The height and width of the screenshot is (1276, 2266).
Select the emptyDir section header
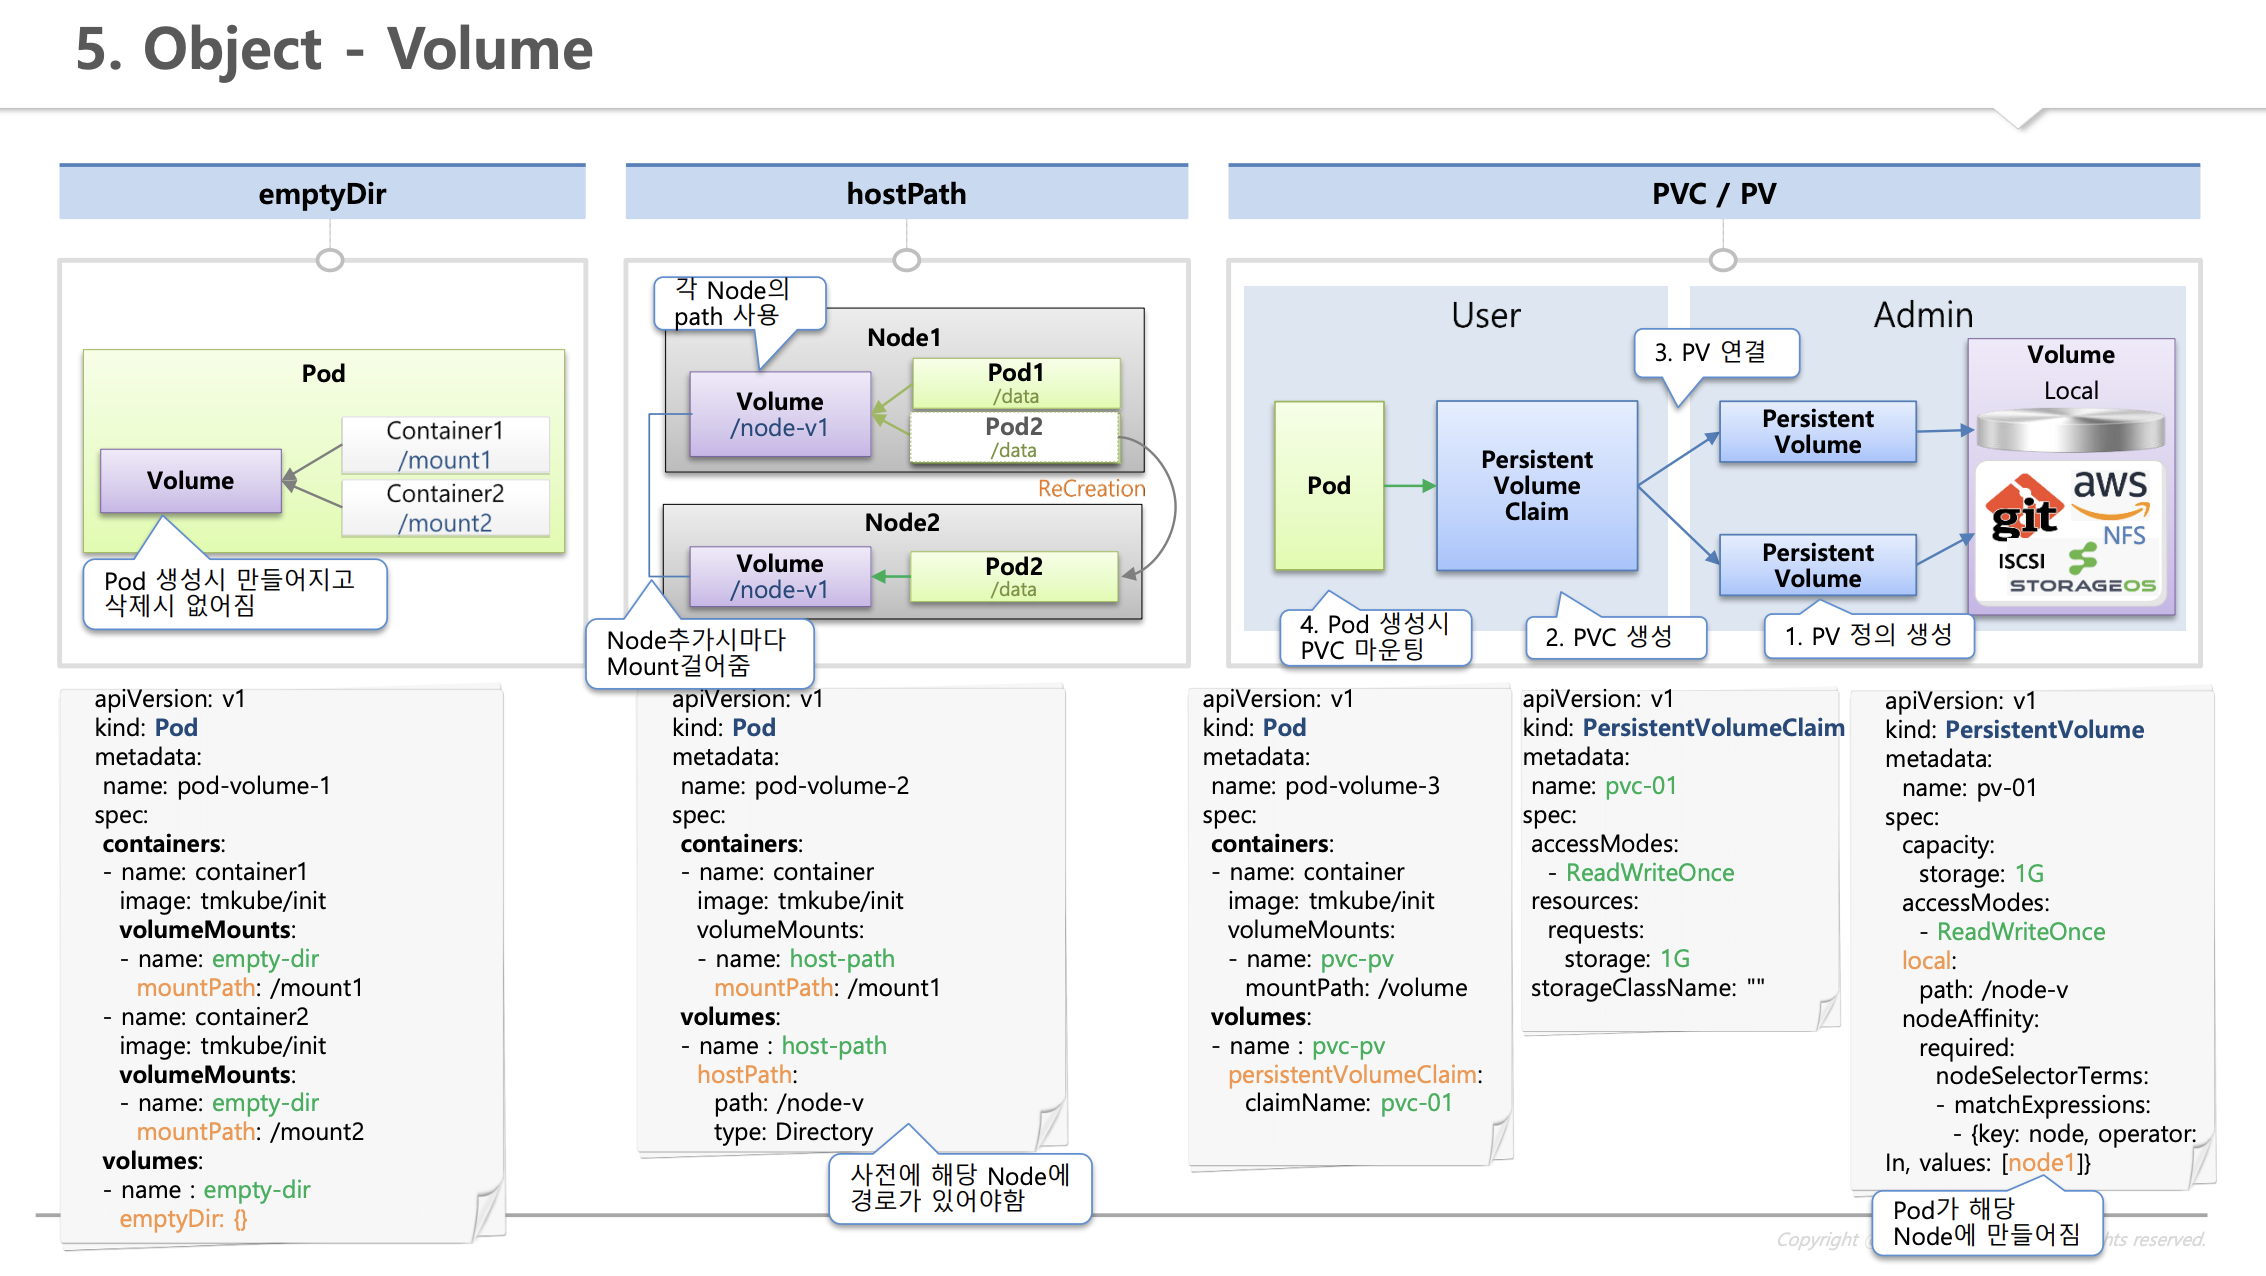[322, 193]
